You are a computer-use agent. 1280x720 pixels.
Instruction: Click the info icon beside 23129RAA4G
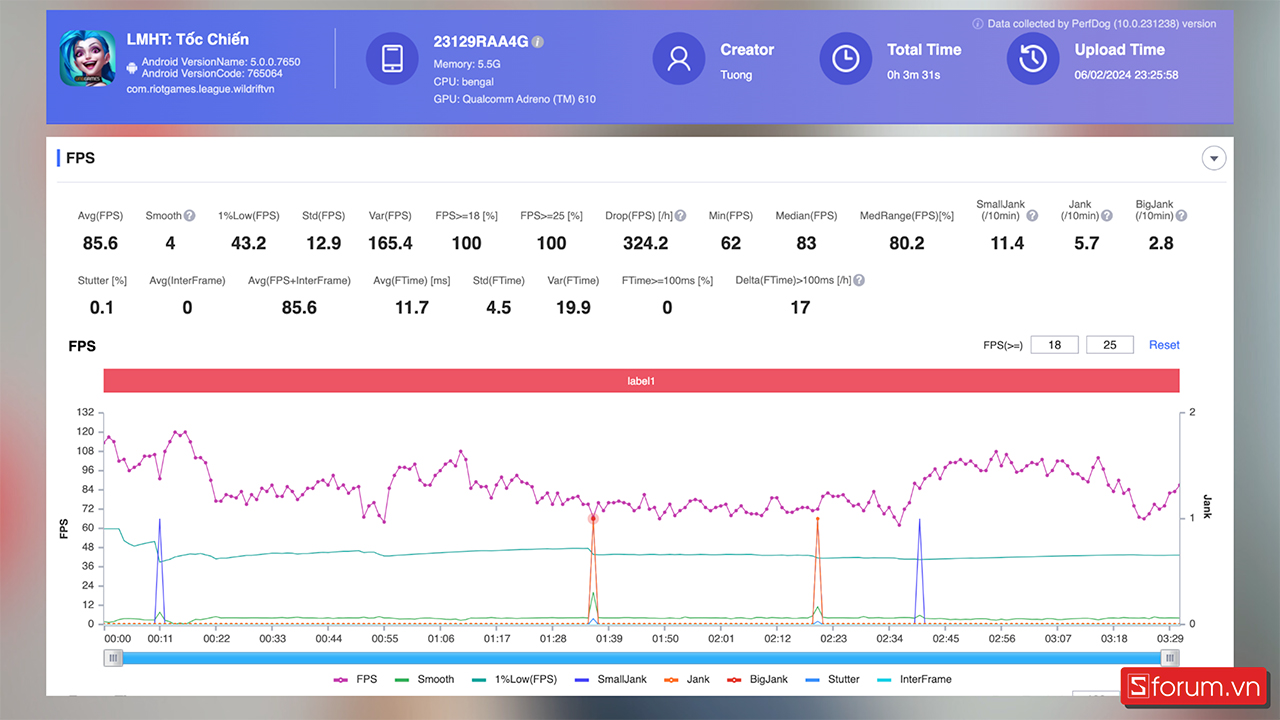[538, 42]
